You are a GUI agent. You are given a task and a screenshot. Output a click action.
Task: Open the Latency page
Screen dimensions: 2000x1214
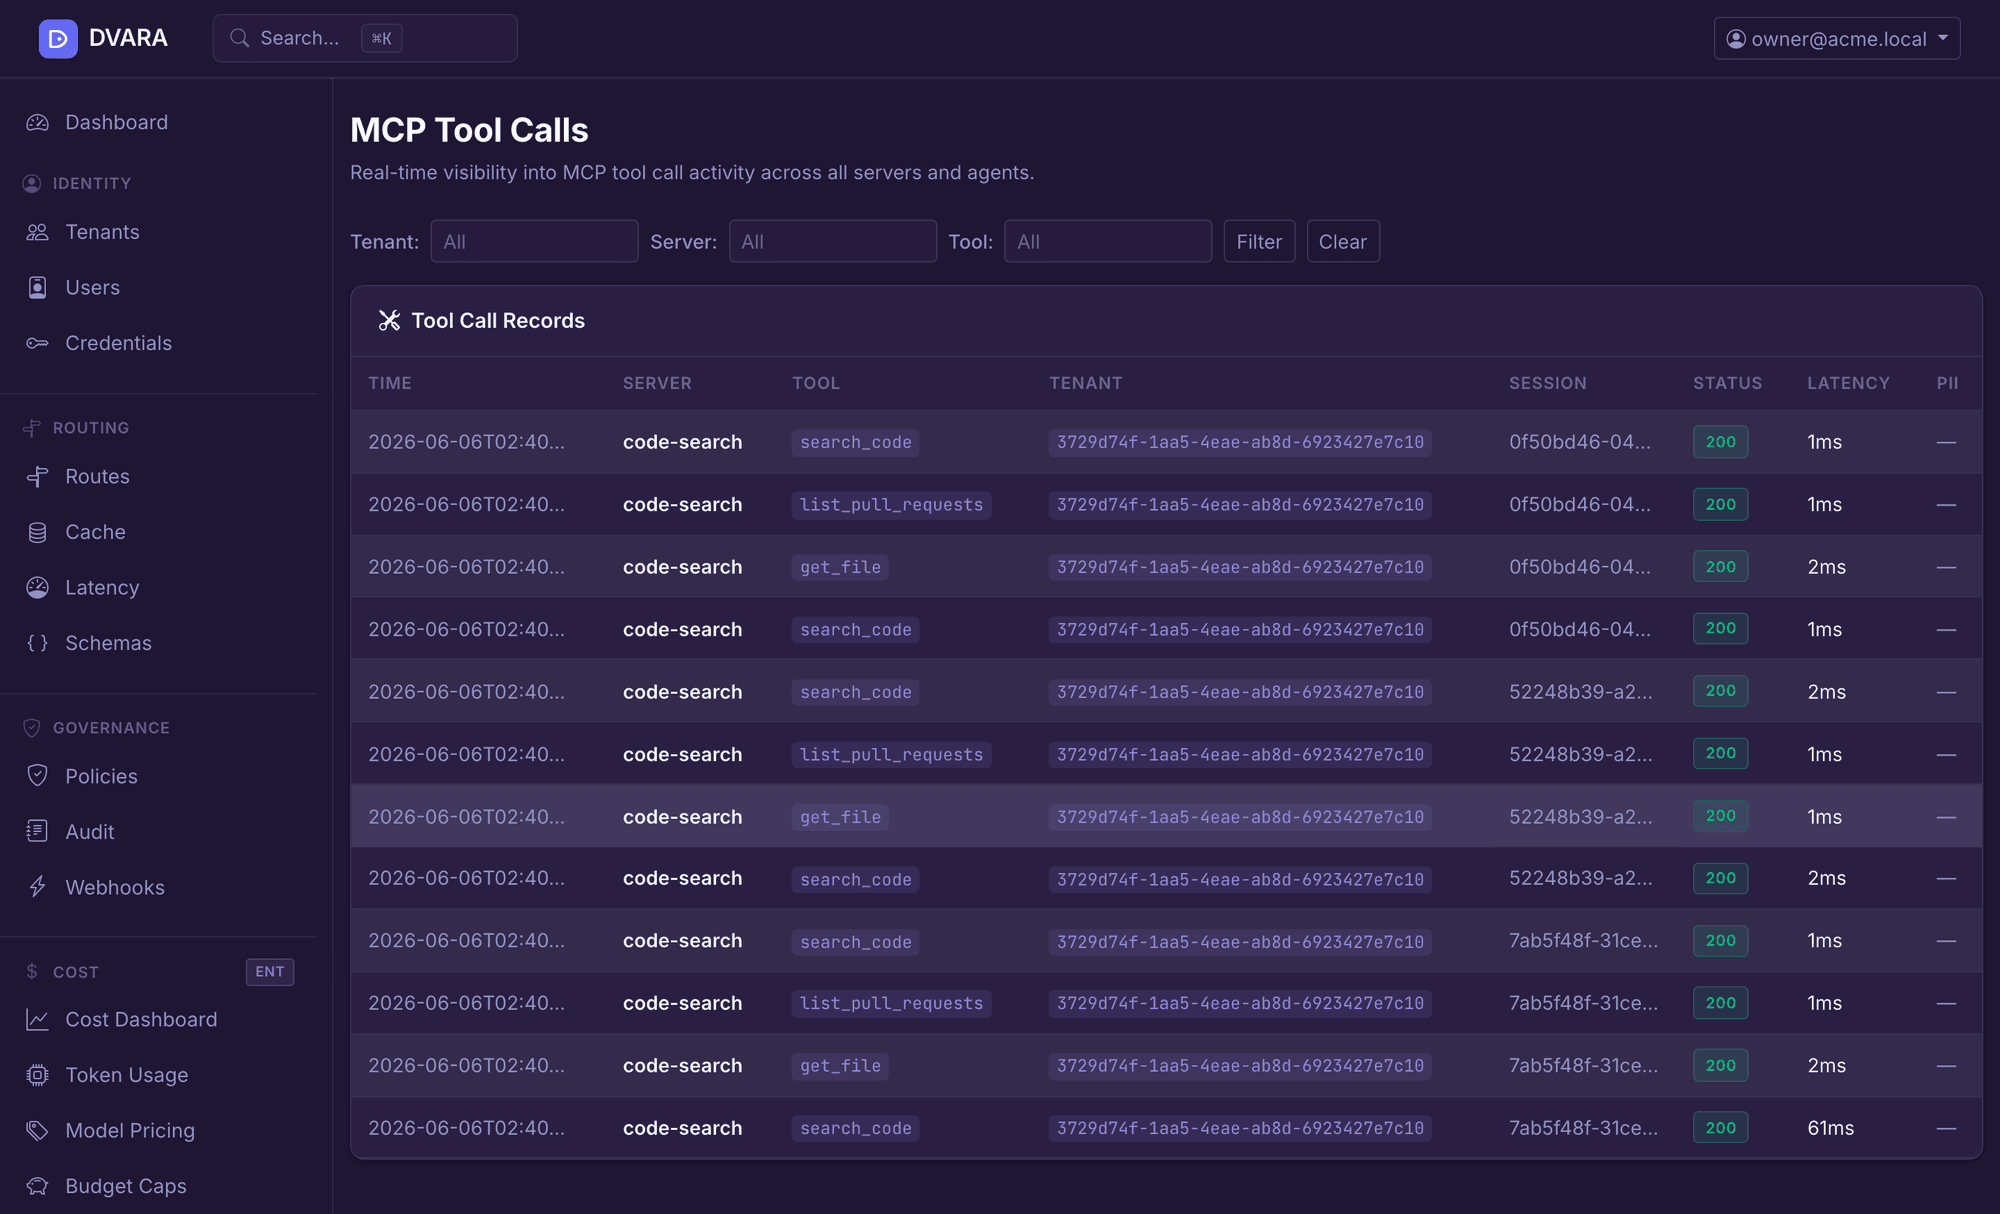[102, 588]
